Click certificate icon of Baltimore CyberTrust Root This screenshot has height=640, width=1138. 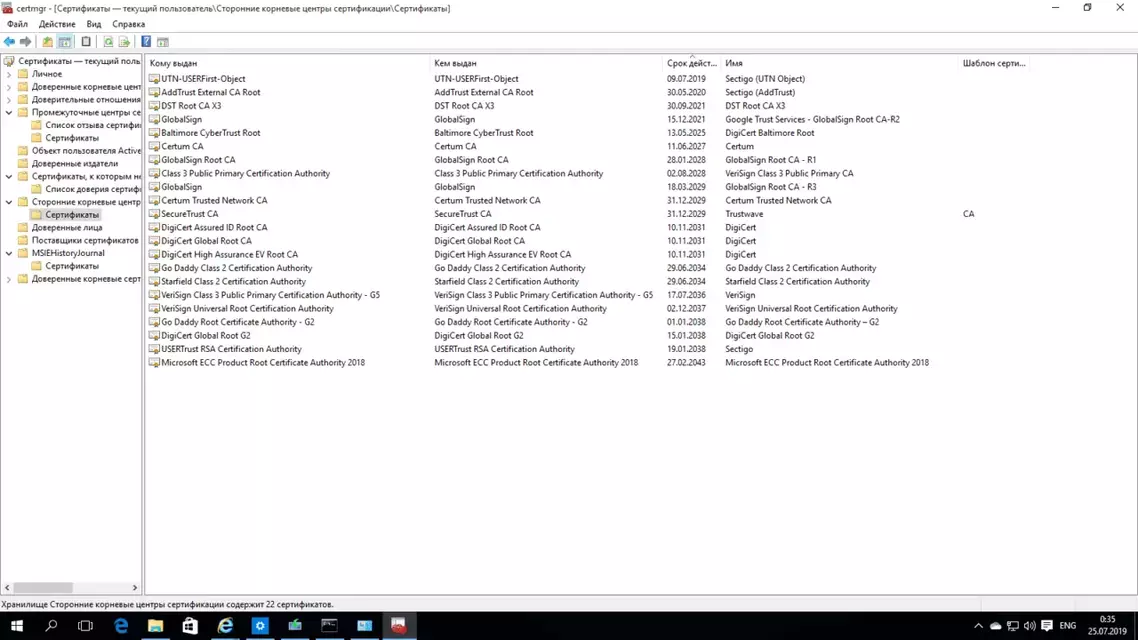(x=154, y=133)
